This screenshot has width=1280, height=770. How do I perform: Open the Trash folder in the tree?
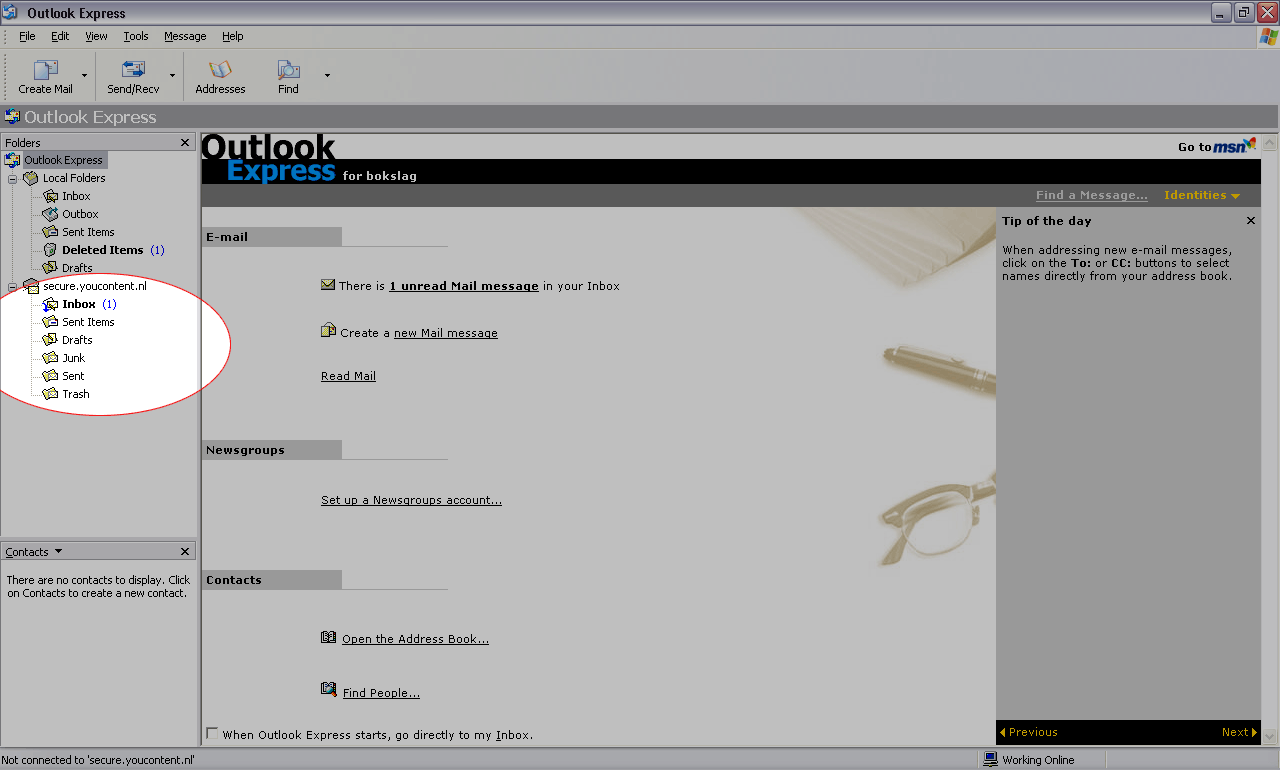coord(75,394)
